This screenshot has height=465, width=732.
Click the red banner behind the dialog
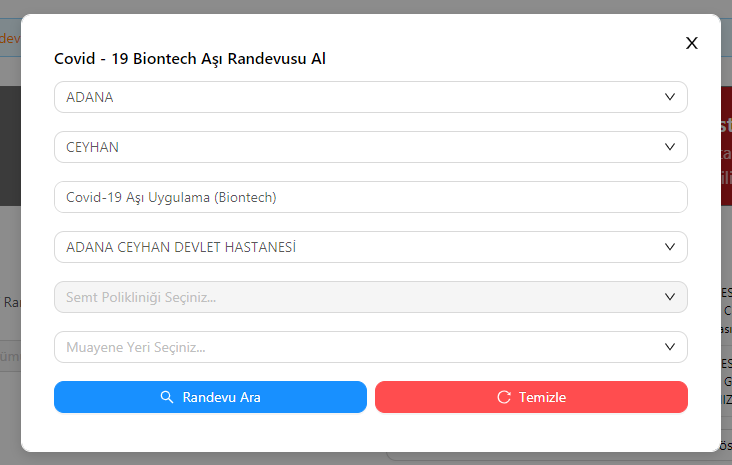pyautogui.click(x=725, y=150)
